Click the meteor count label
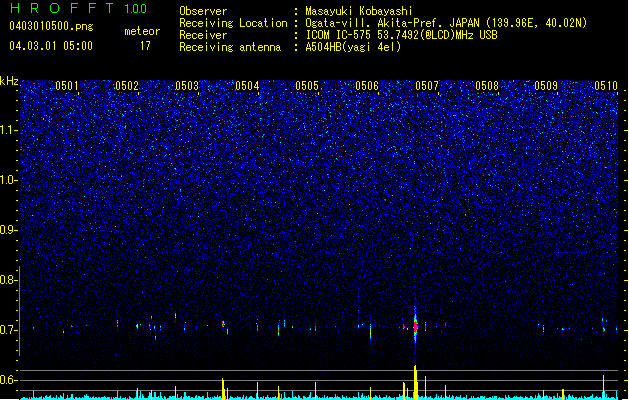Viewport: 629px width, 400px height. coord(142,31)
